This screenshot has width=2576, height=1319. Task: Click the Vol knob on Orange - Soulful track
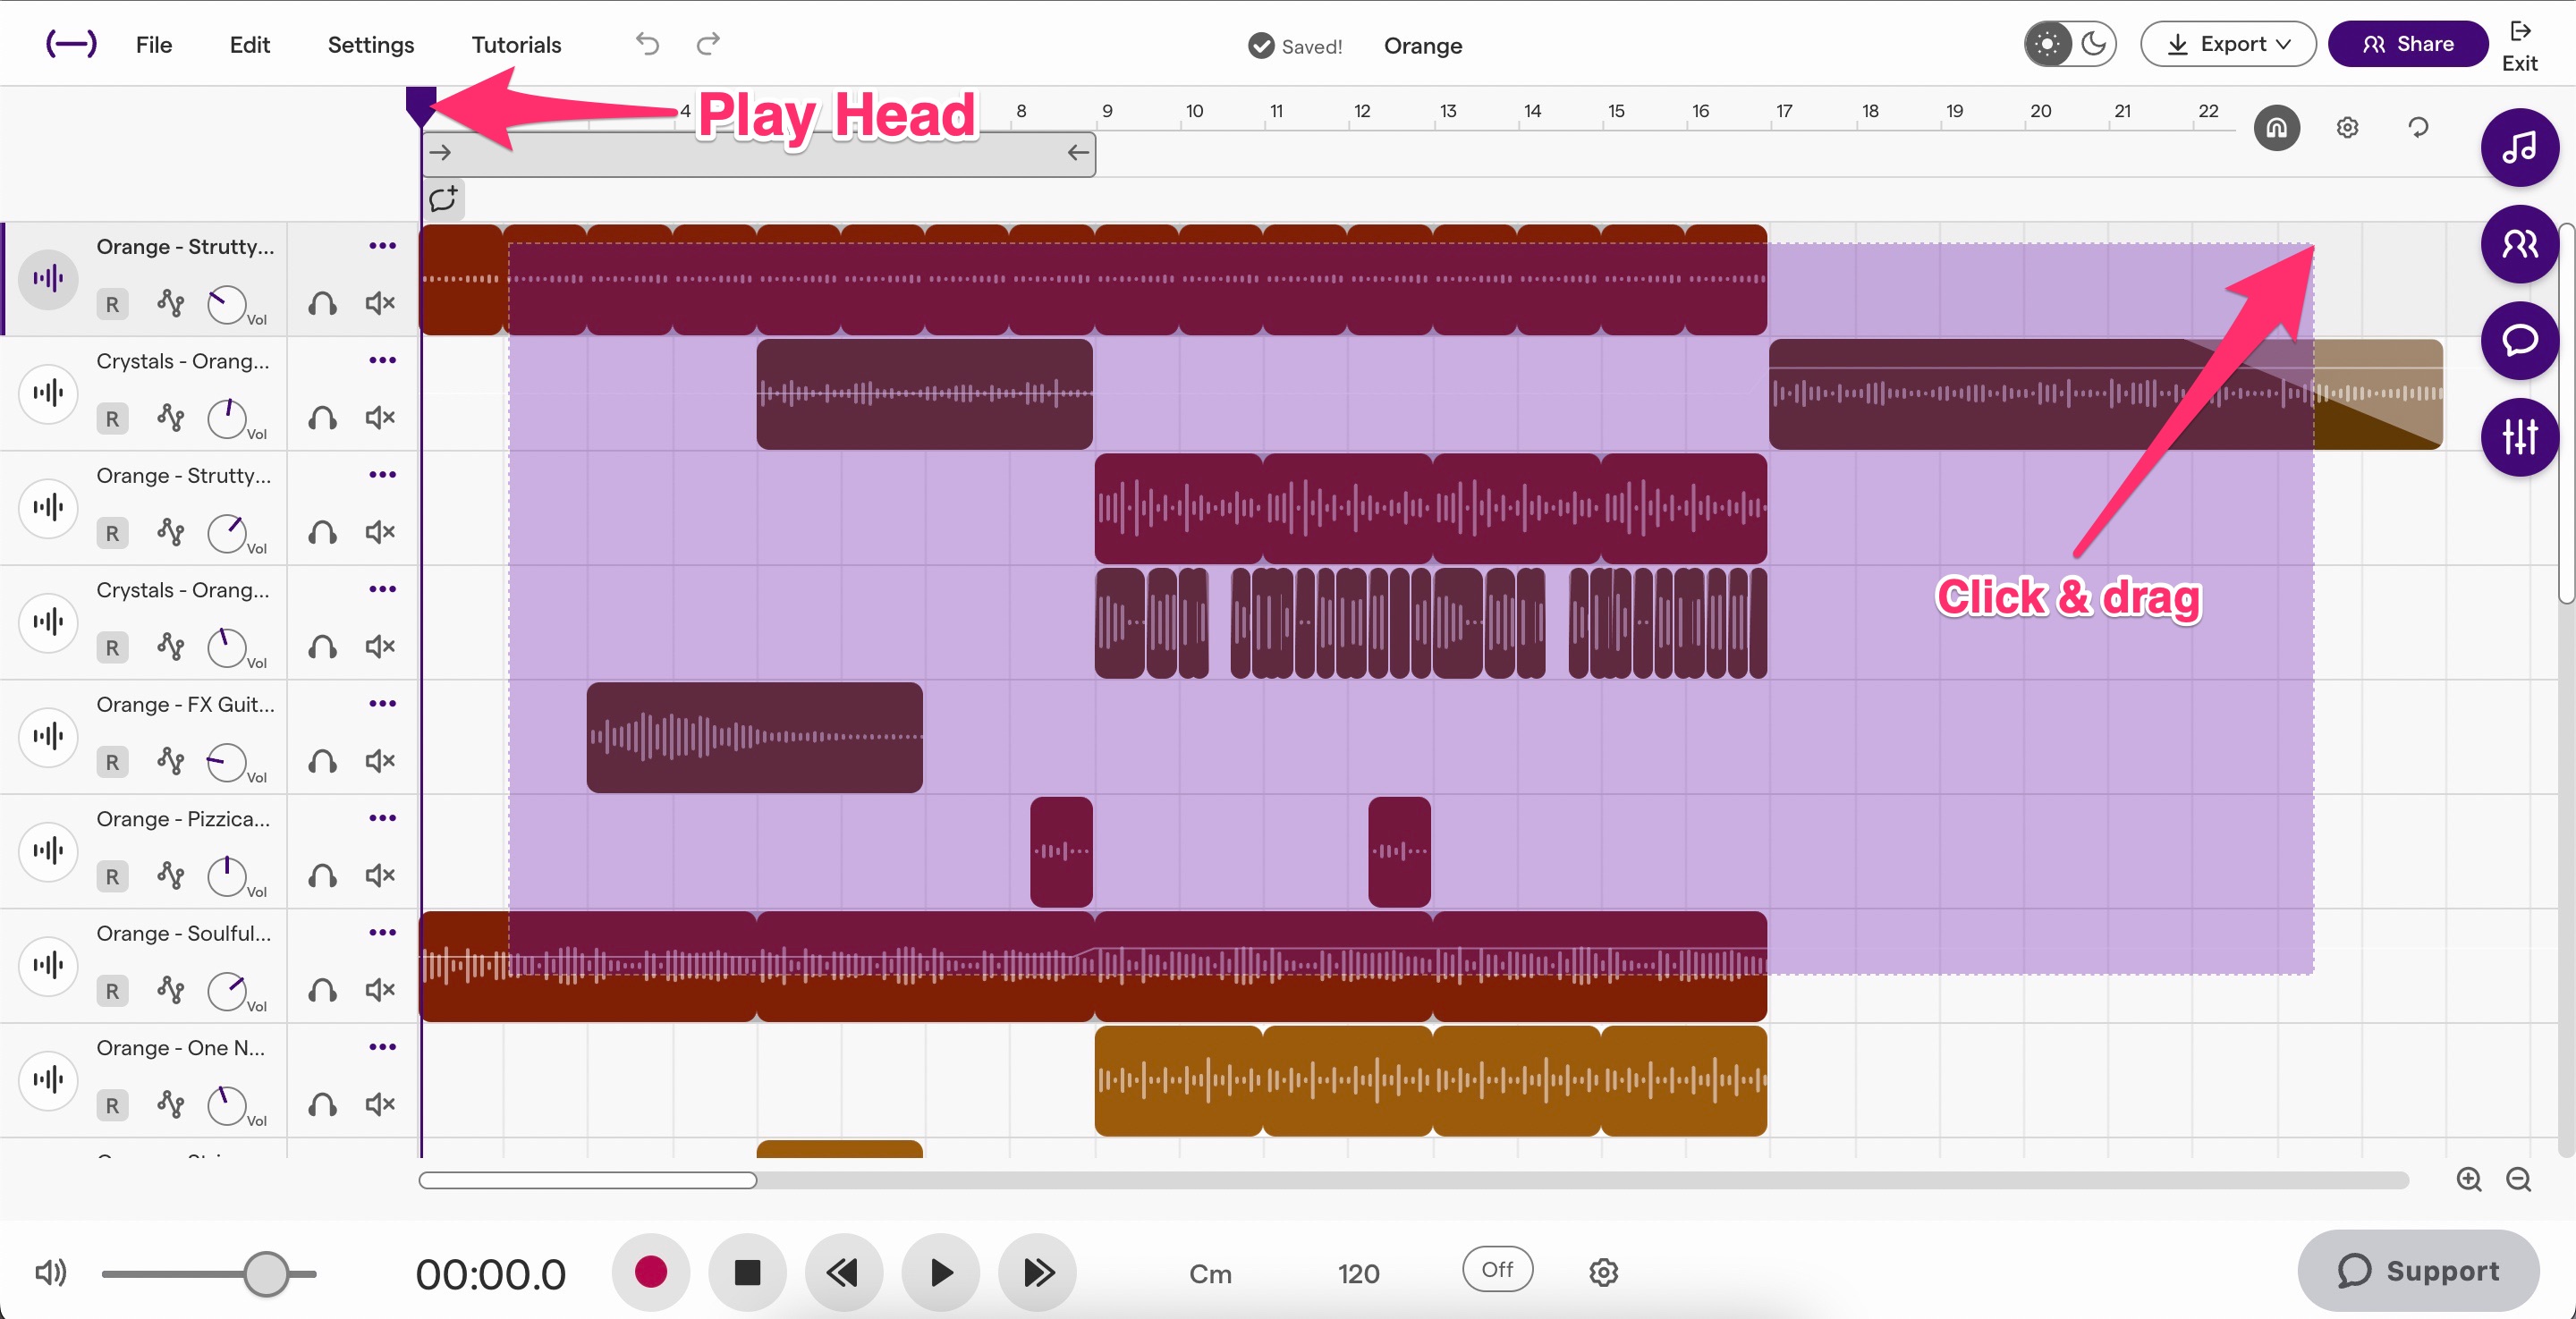[227, 990]
